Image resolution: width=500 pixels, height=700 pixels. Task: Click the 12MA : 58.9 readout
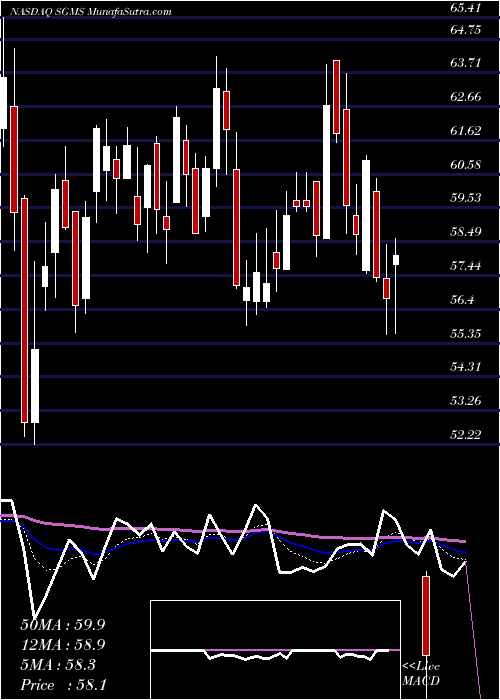pos(63,645)
